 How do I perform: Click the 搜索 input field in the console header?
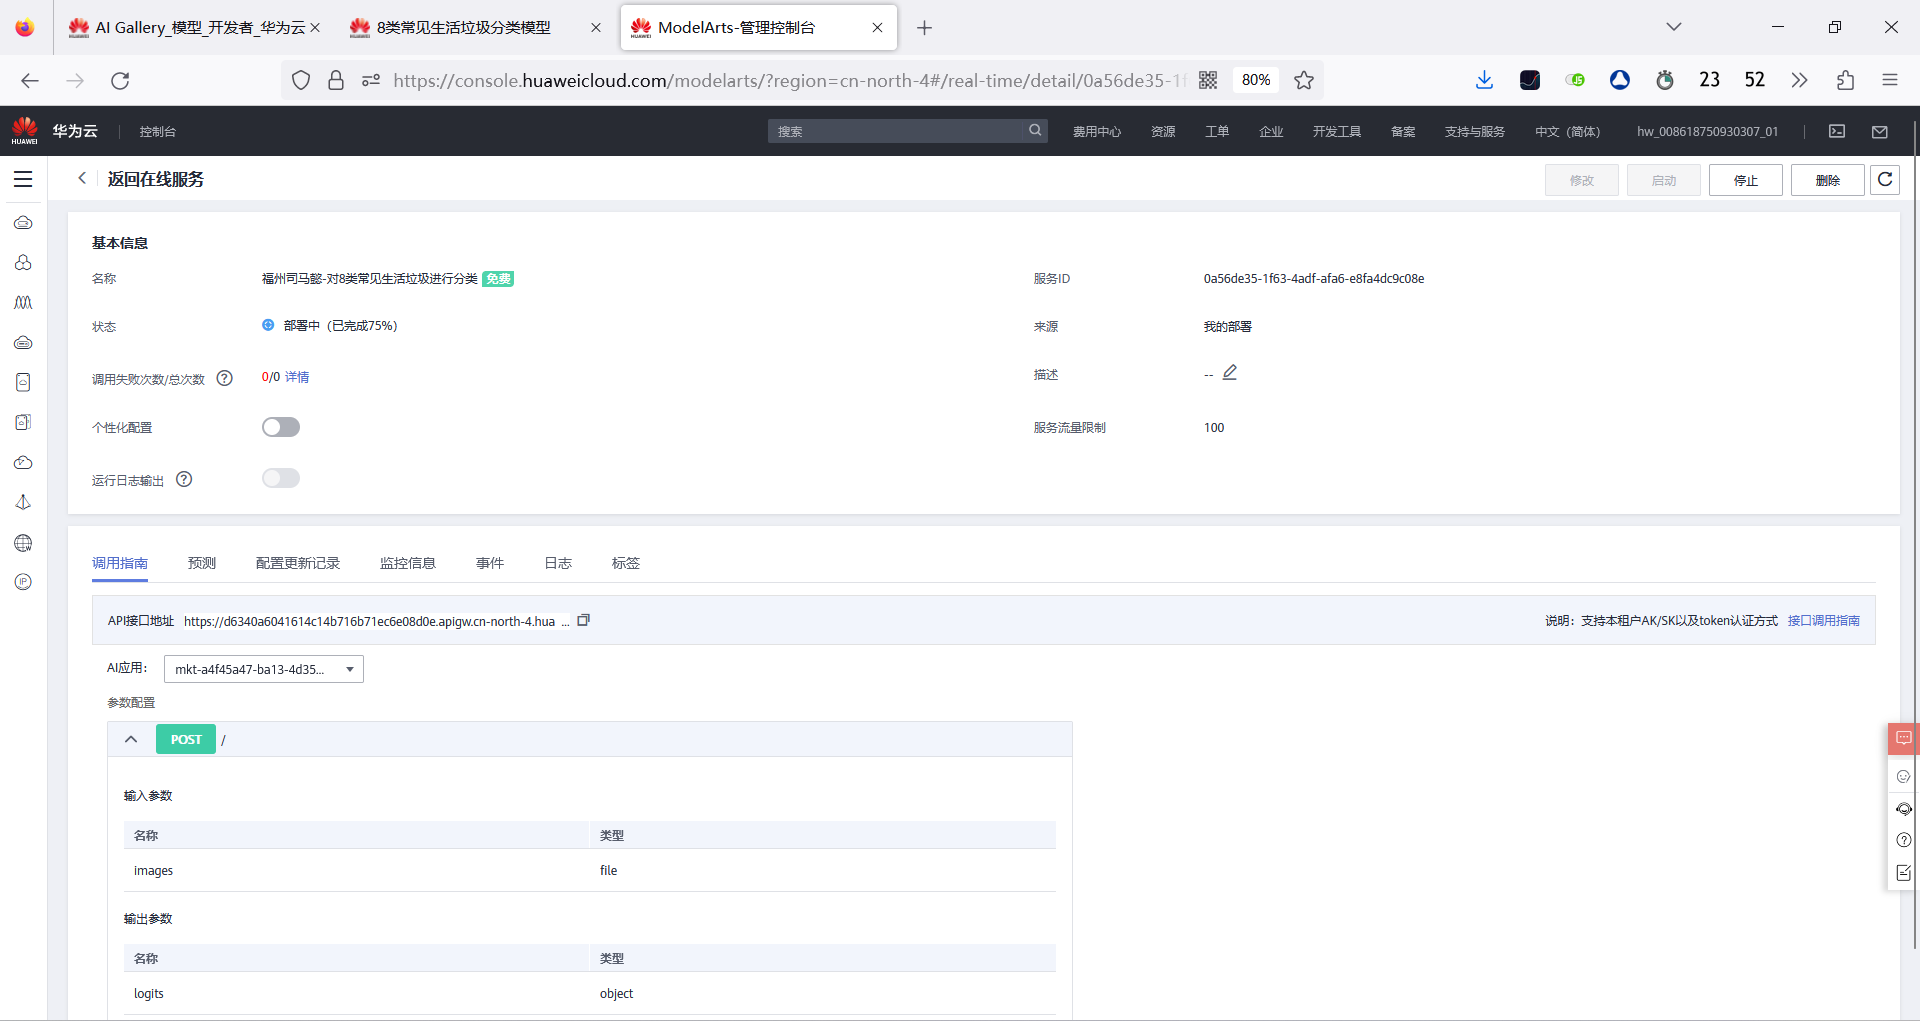tap(898, 131)
